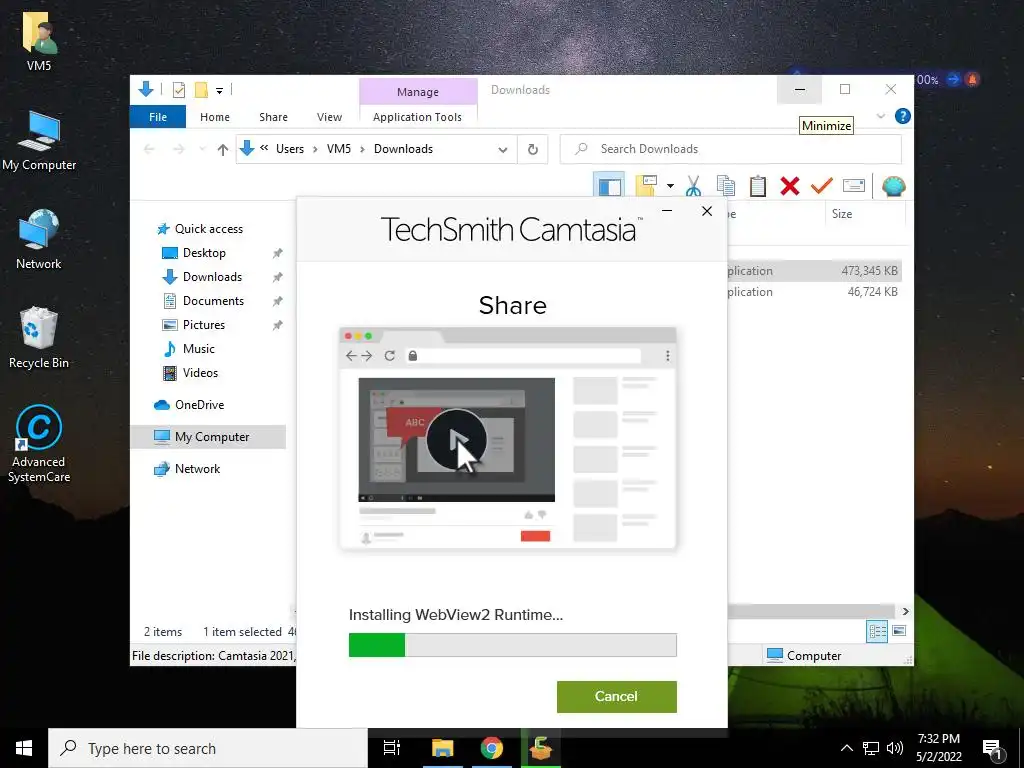
Task: Click the orange checkmark Properties icon
Action: coord(822,186)
